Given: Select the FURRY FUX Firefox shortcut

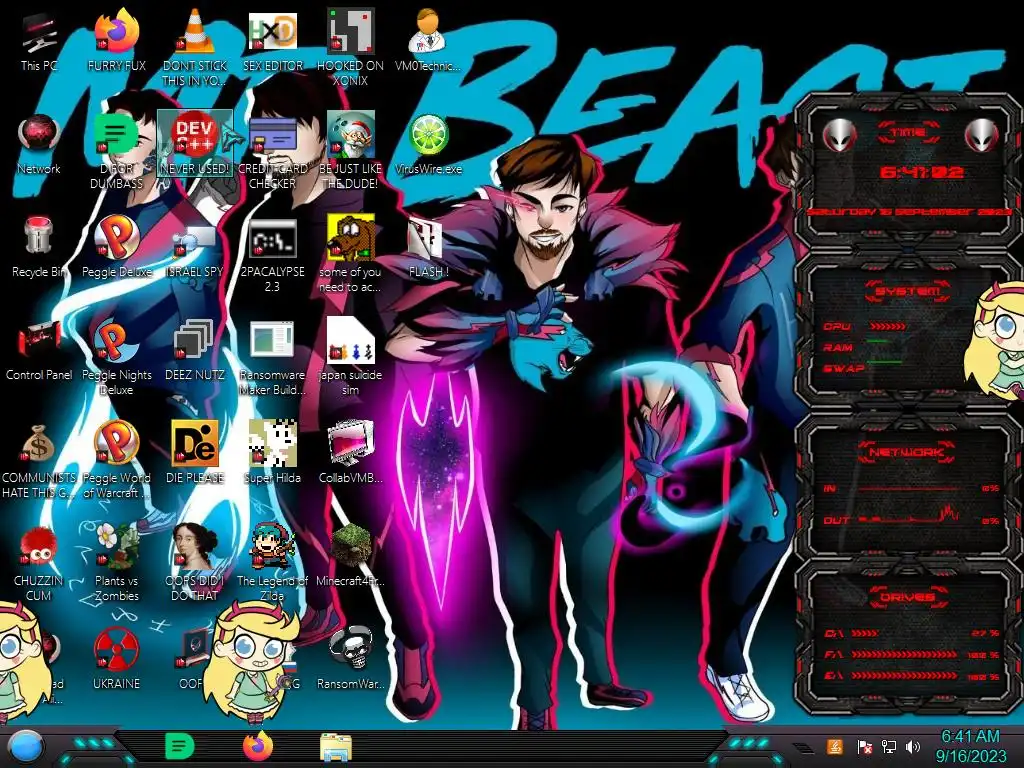Looking at the screenshot, I should pyautogui.click(x=117, y=41).
